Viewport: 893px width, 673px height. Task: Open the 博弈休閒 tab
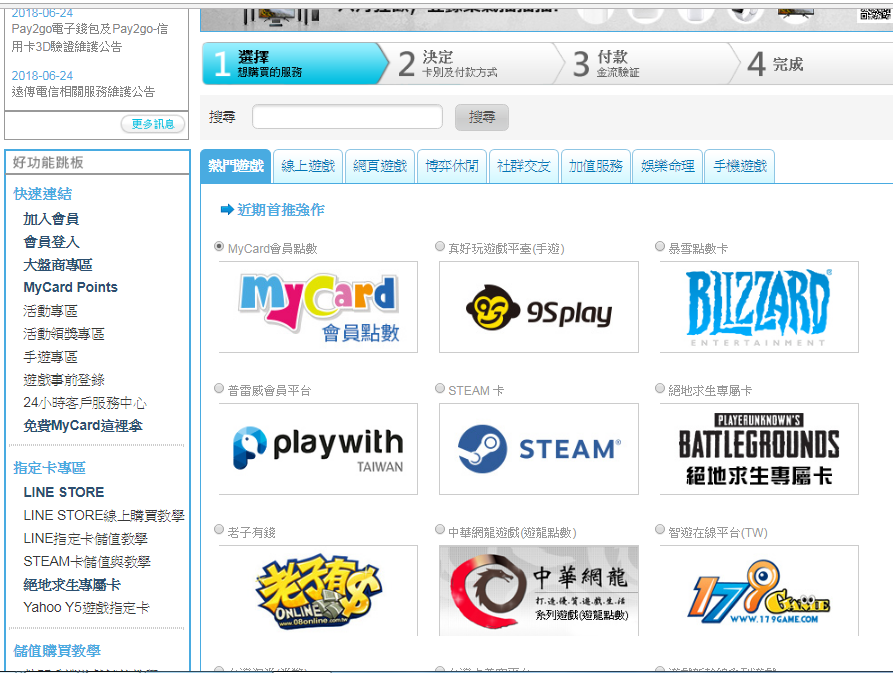452,166
